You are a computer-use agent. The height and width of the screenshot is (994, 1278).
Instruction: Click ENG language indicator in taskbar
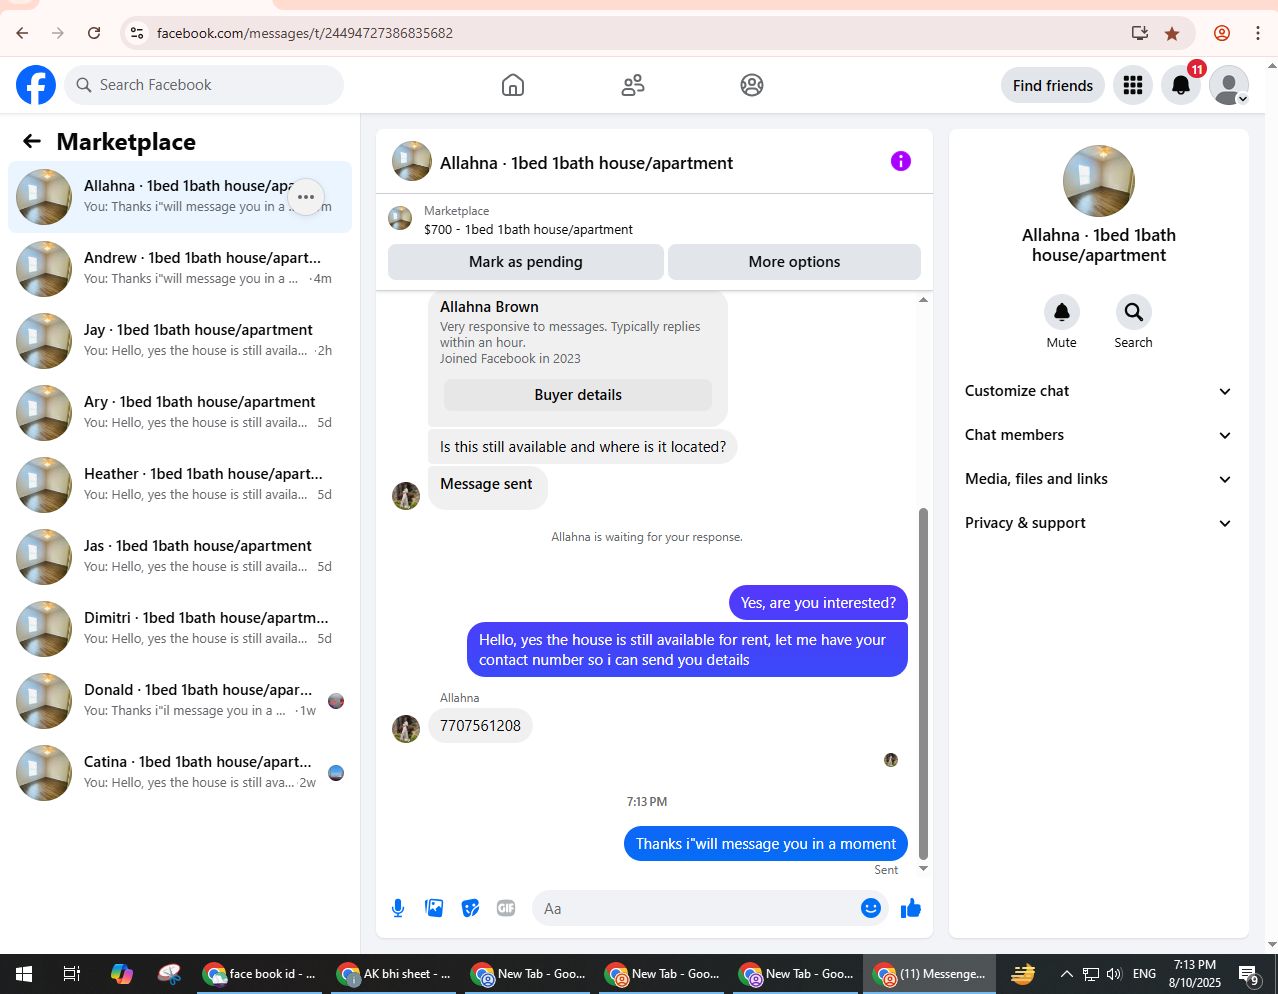pos(1145,973)
